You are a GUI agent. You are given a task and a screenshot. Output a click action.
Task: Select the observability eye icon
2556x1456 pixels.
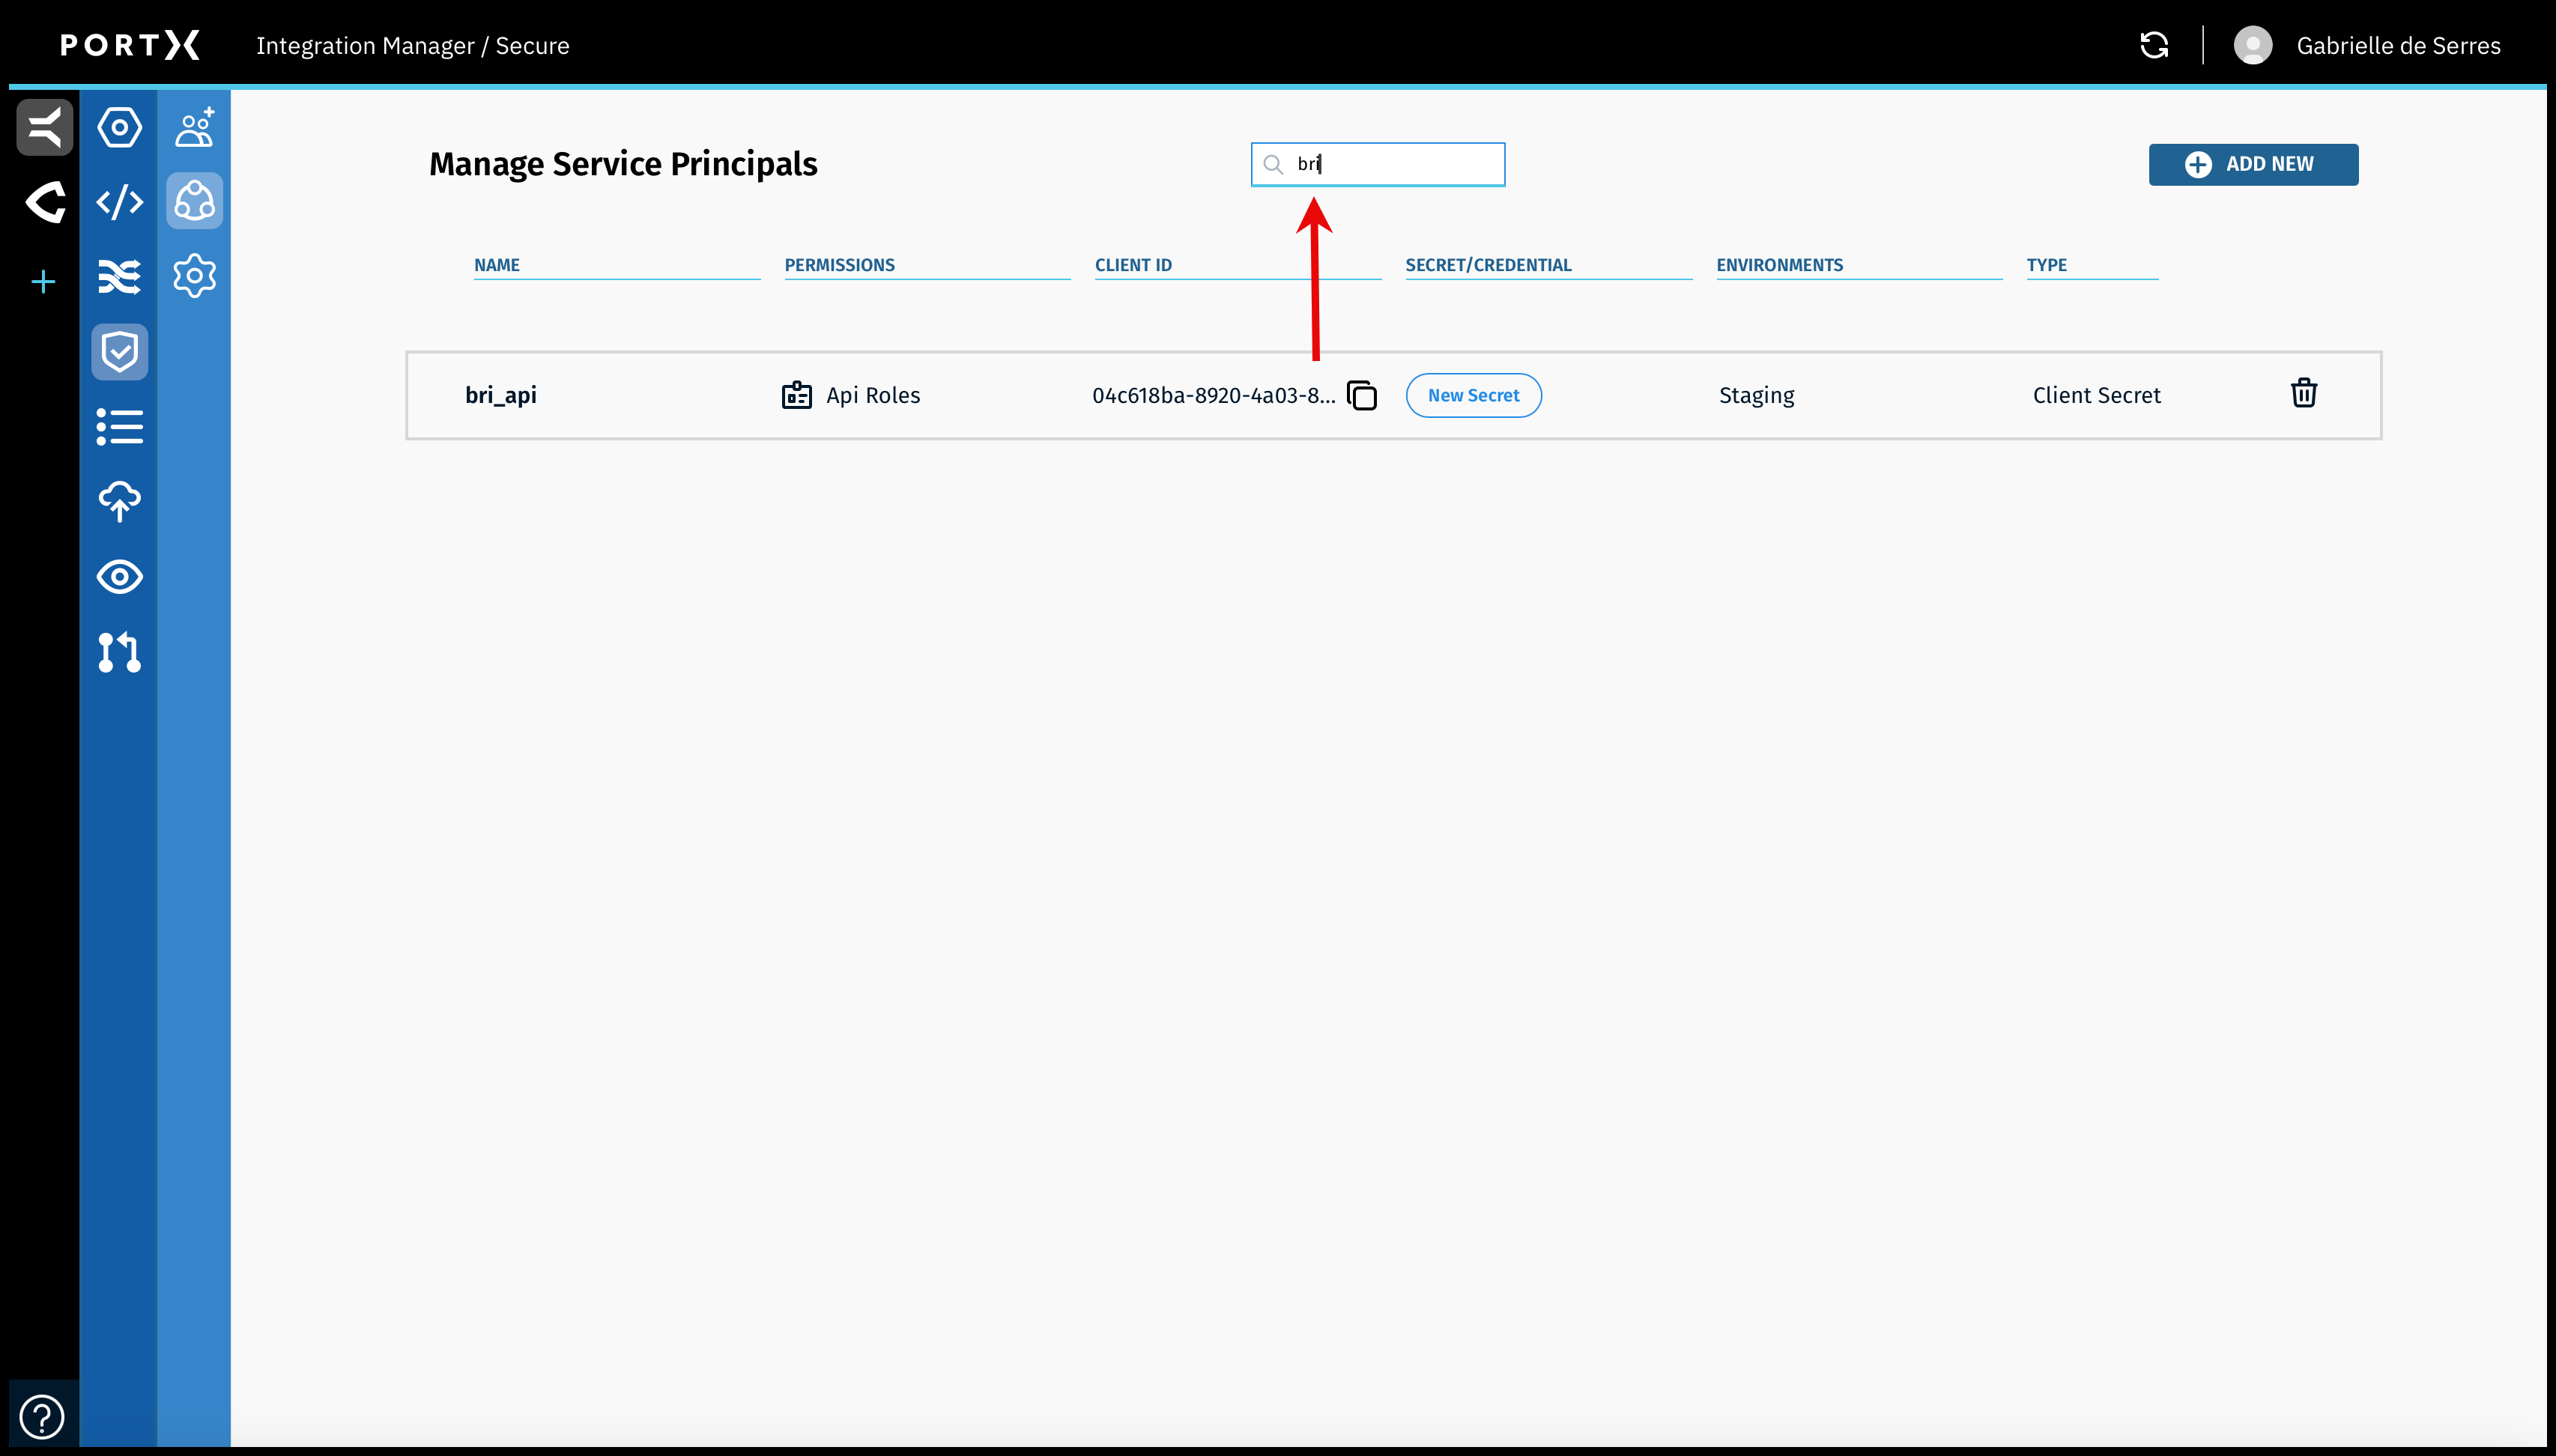pos(119,577)
